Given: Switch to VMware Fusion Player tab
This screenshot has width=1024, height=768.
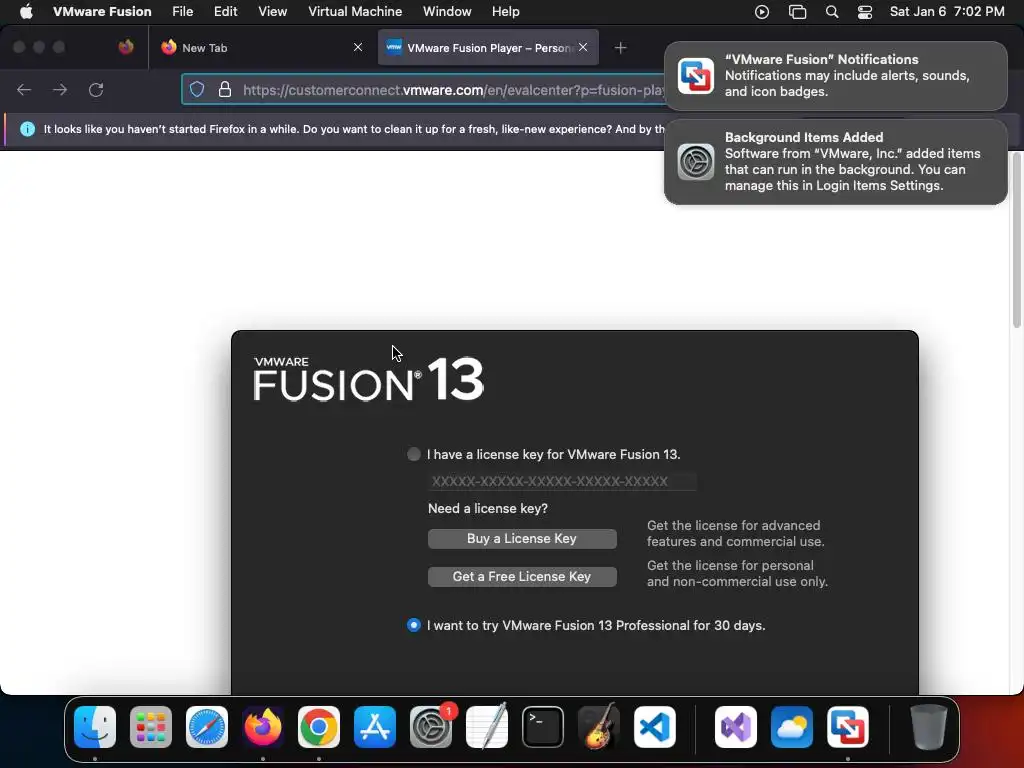Looking at the screenshot, I should [488, 48].
